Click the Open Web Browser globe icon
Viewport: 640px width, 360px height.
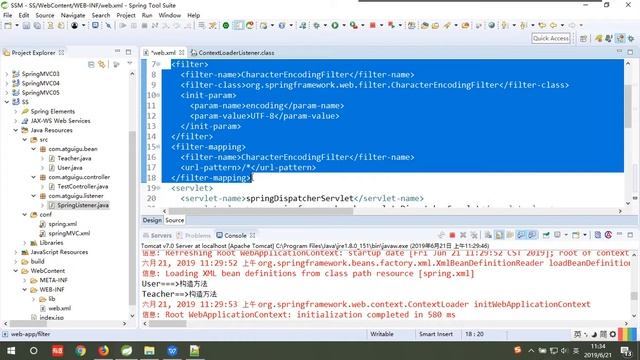pyautogui.click(x=491, y=25)
